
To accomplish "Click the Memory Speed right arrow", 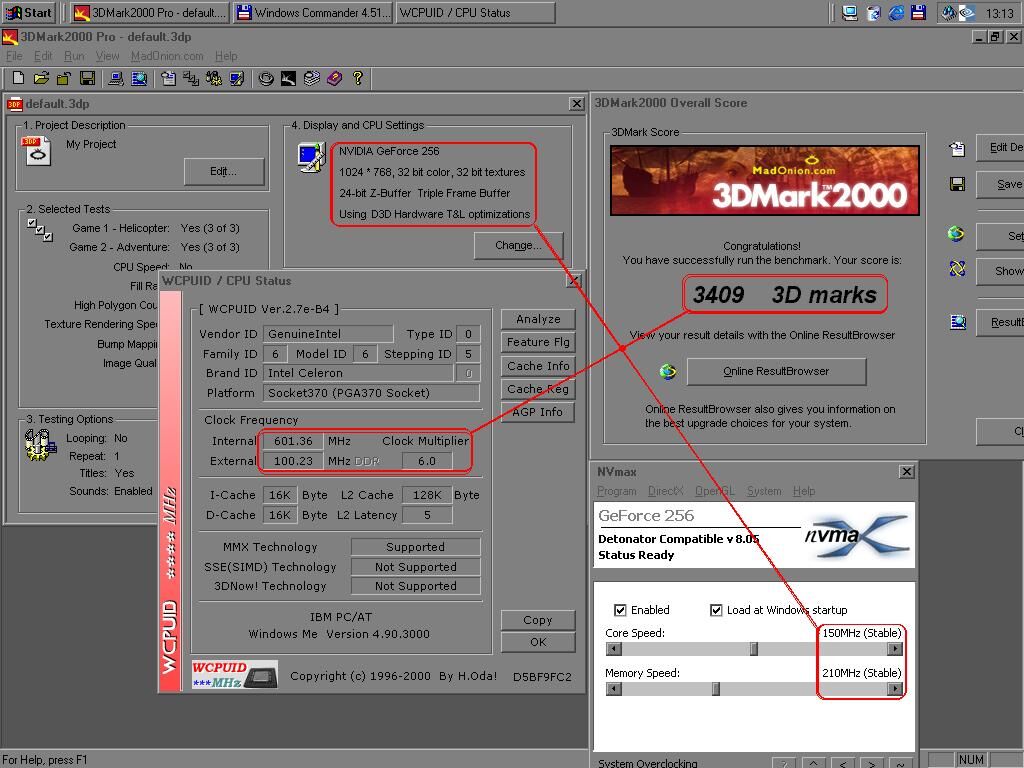I will click(895, 689).
